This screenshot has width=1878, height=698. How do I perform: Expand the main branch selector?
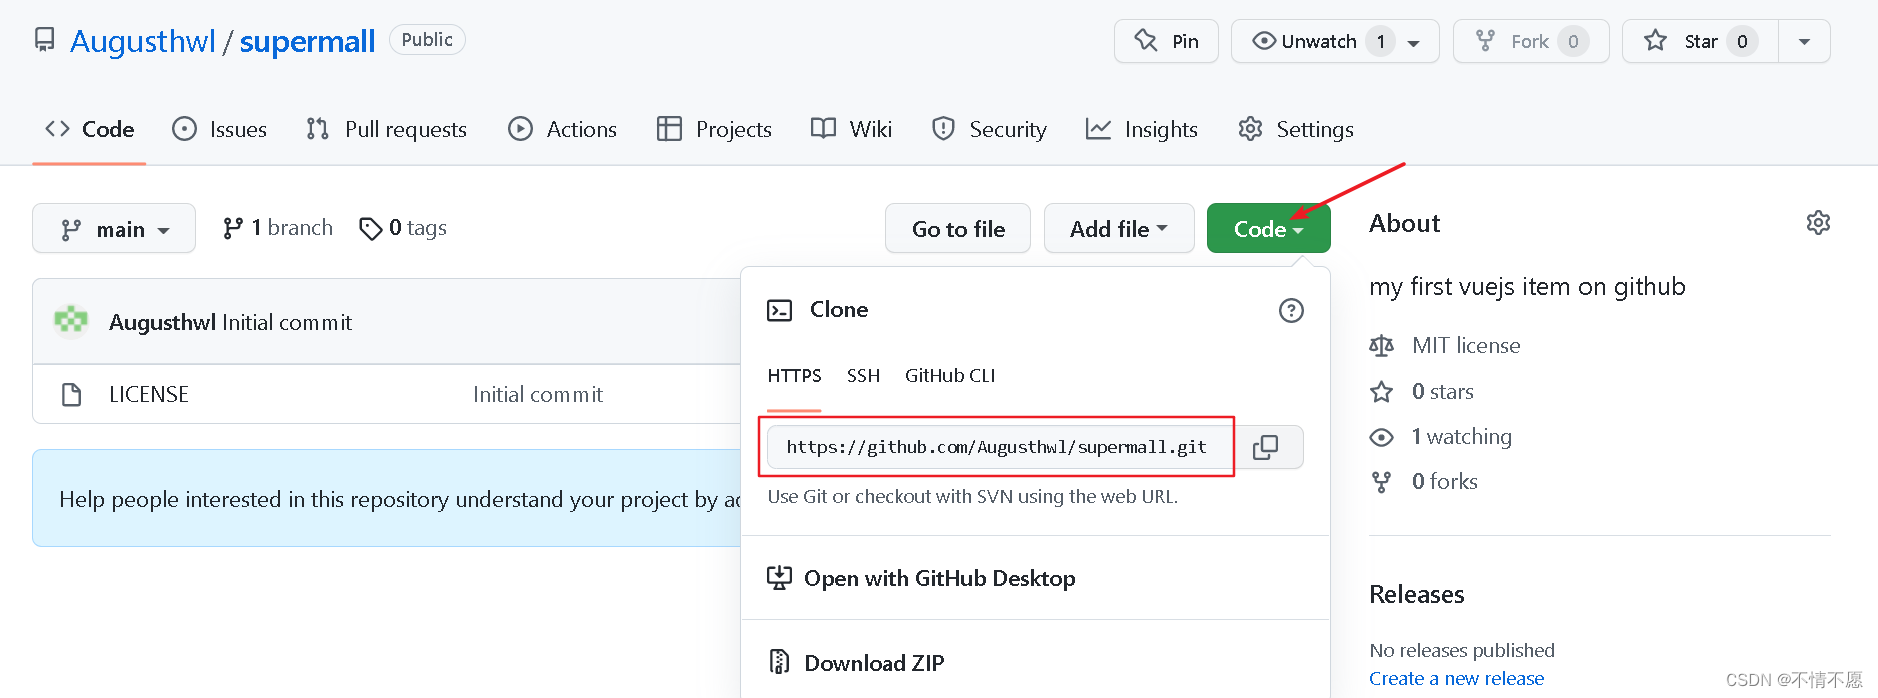coord(114,229)
